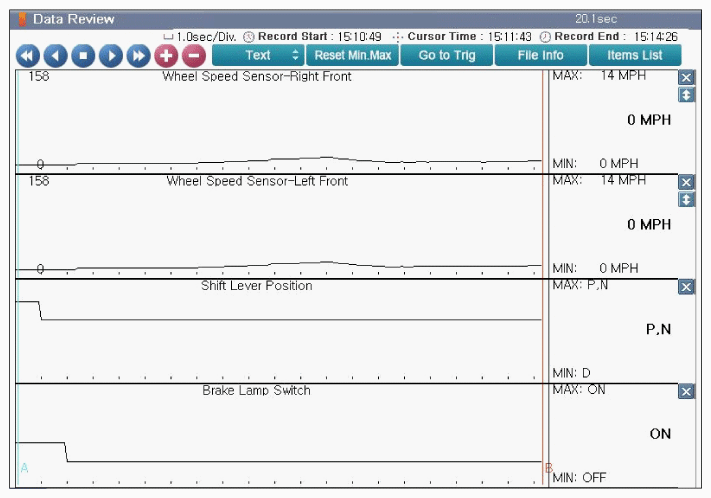Stop playback with the square button

[x=83, y=56]
